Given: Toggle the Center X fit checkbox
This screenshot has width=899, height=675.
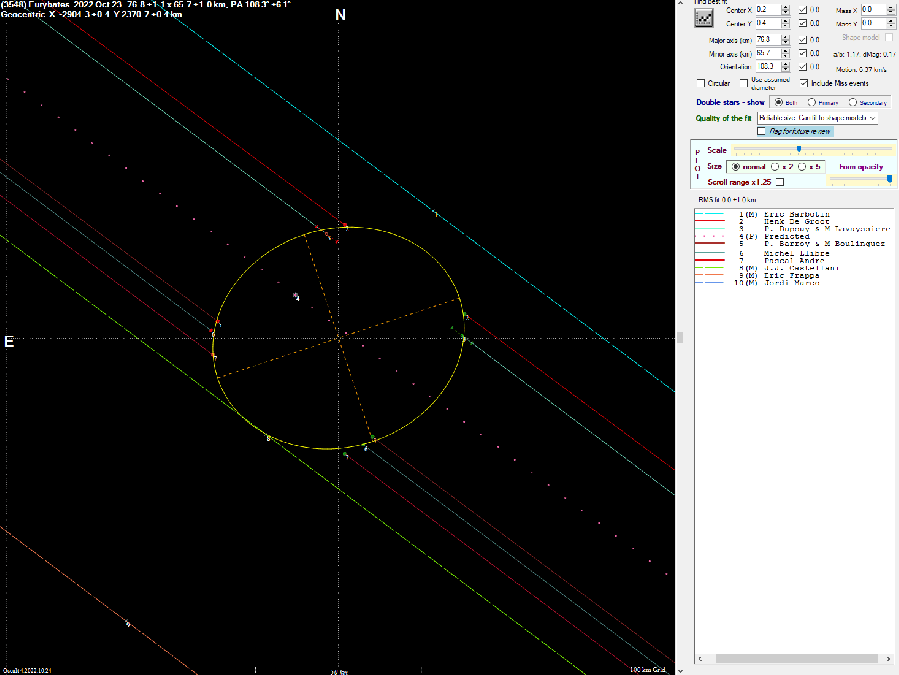Looking at the screenshot, I should (x=802, y=9).
